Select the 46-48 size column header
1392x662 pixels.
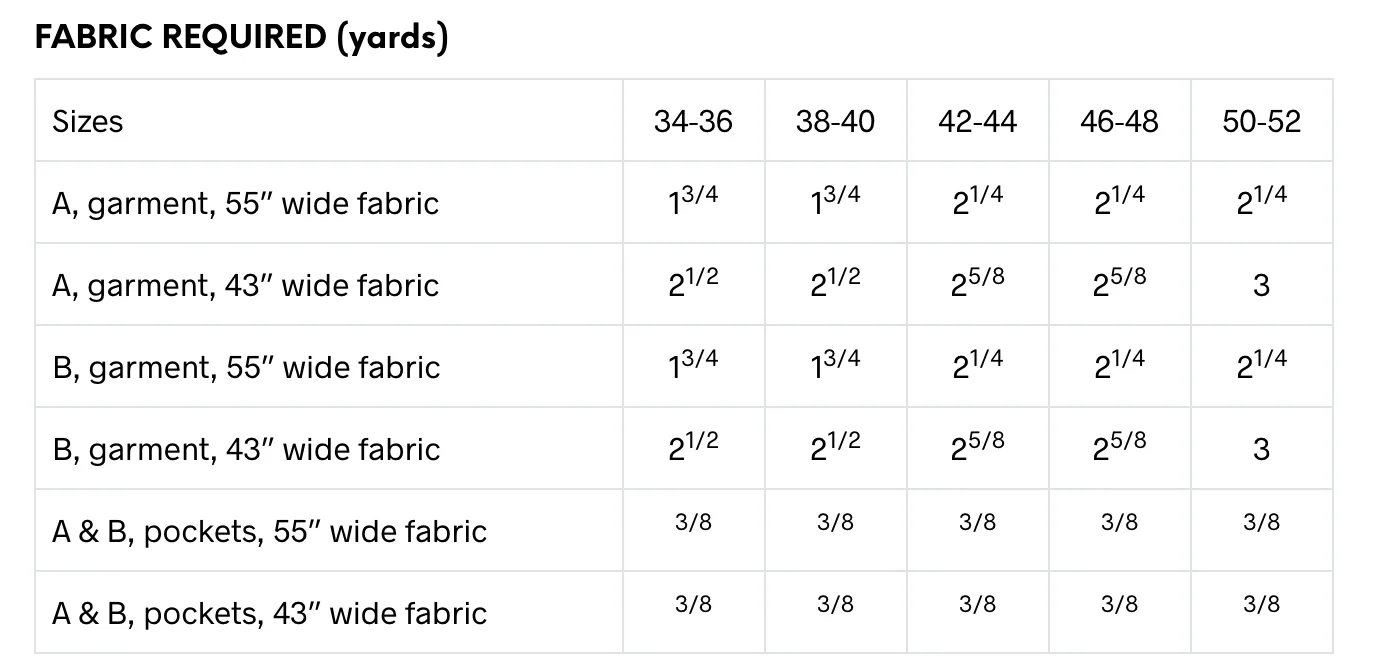1119,122
